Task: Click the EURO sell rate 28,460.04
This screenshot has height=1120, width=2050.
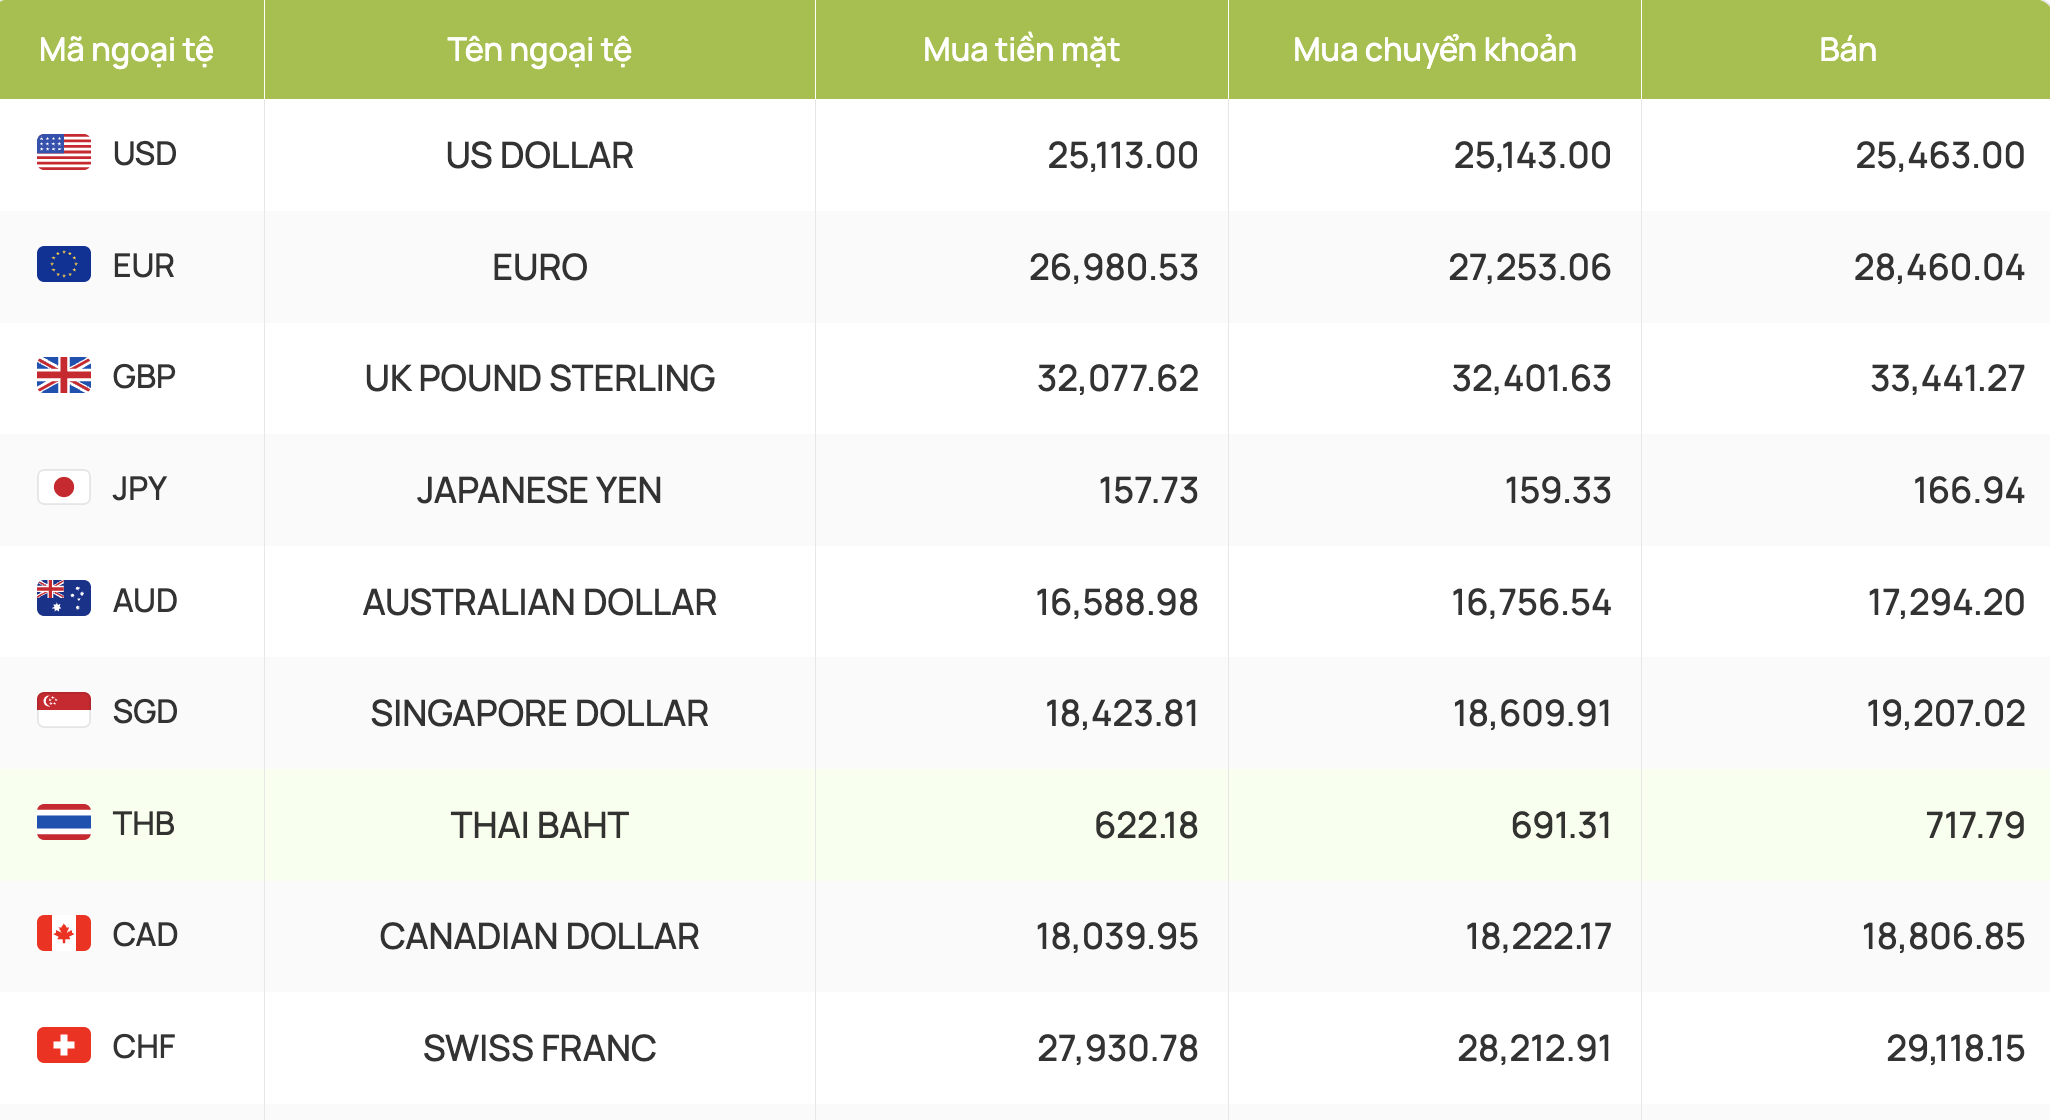Action: pos(1938,267)
